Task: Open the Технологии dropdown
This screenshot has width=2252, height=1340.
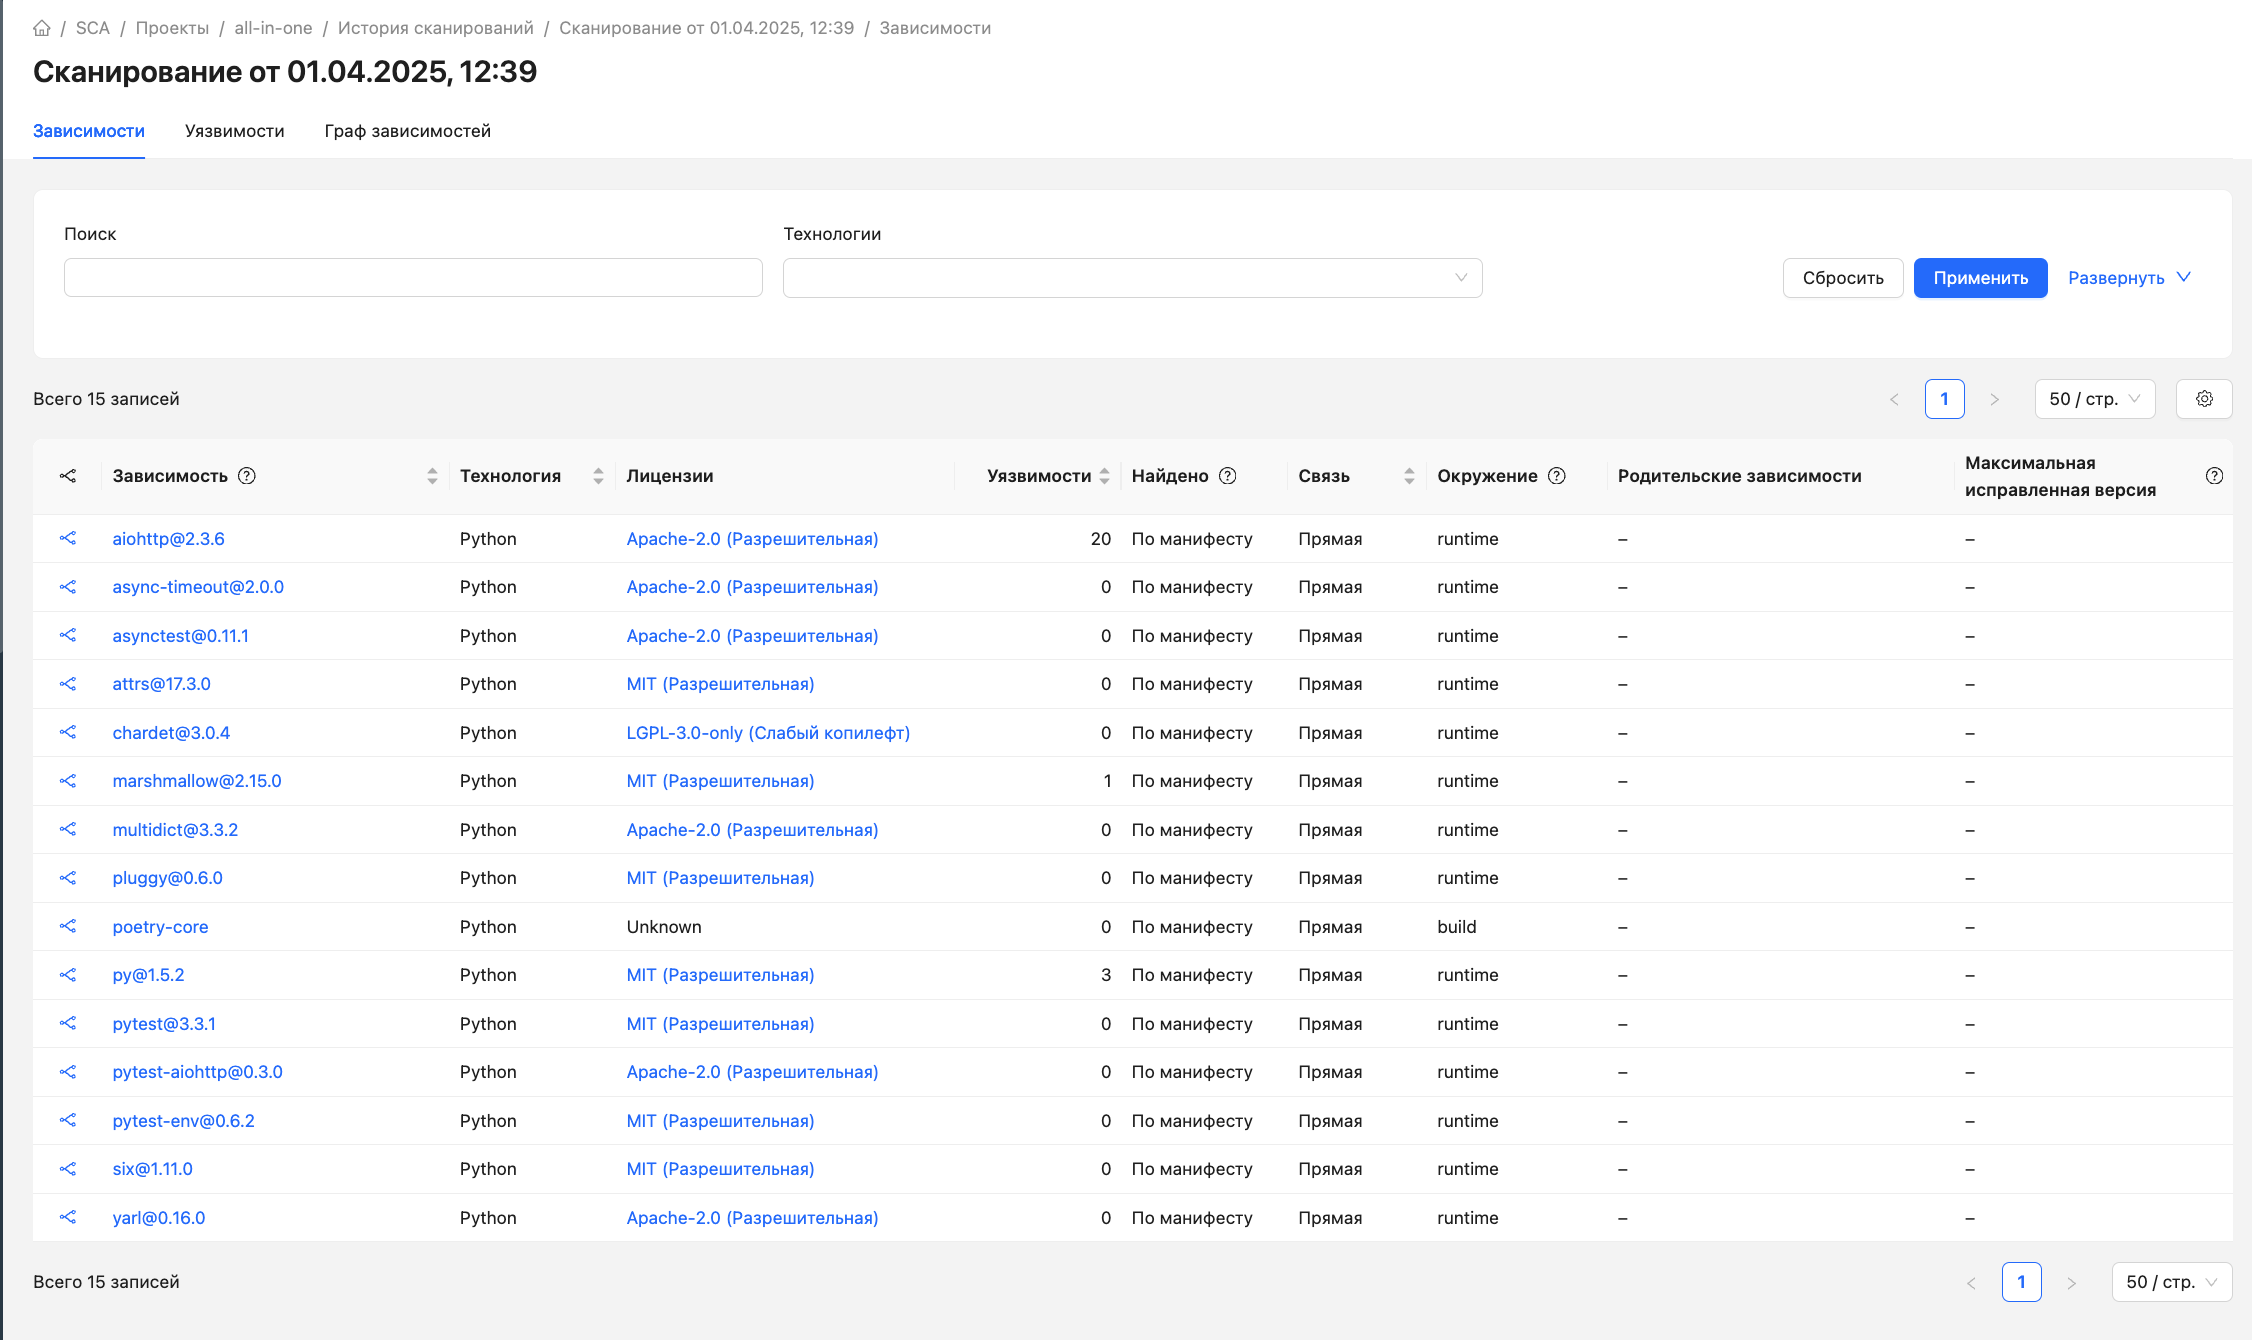Action: (x=1132, y=278)
